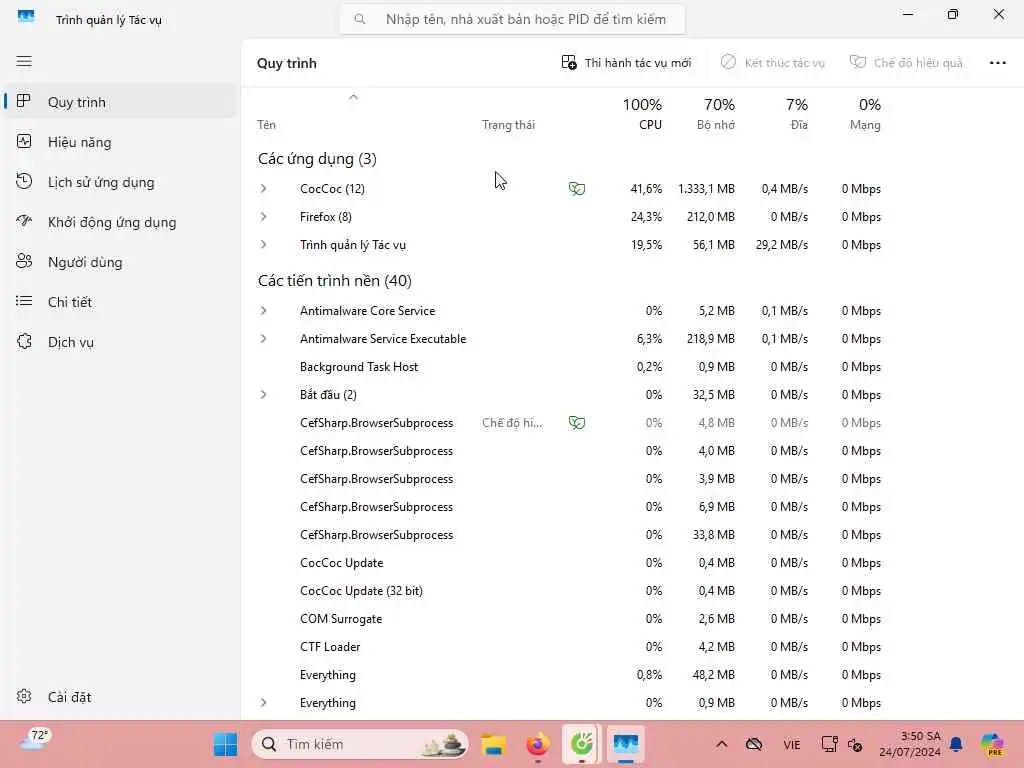Click Task Manager icon in taskbar
This screenshot has height=768, width=1024.
pyautogui.click(x=626, y=744)
